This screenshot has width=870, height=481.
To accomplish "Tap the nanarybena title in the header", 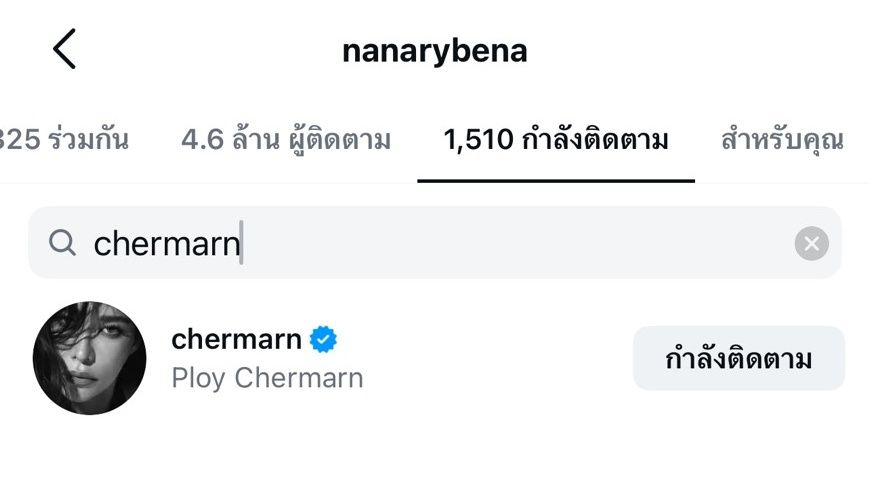I will [434, 51].
